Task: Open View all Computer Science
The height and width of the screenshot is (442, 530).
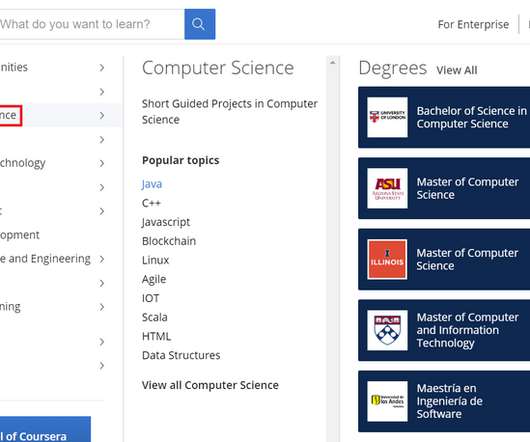Action: [x=210, y=385]
